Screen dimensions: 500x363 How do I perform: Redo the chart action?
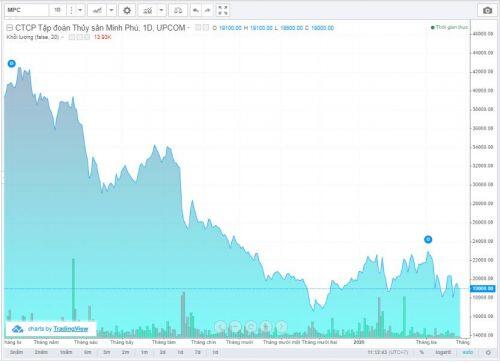coord(208,10)
